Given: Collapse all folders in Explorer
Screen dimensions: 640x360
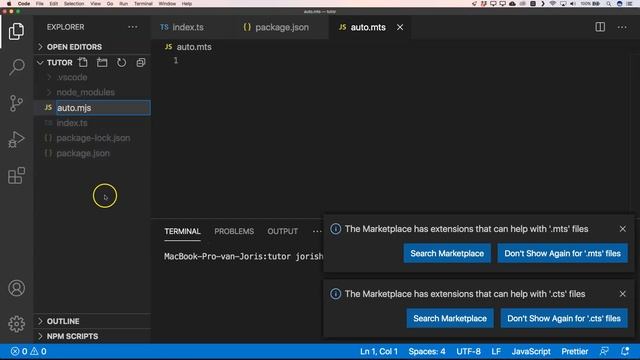Looking at the screenshot, I should (x=141, y=62).
